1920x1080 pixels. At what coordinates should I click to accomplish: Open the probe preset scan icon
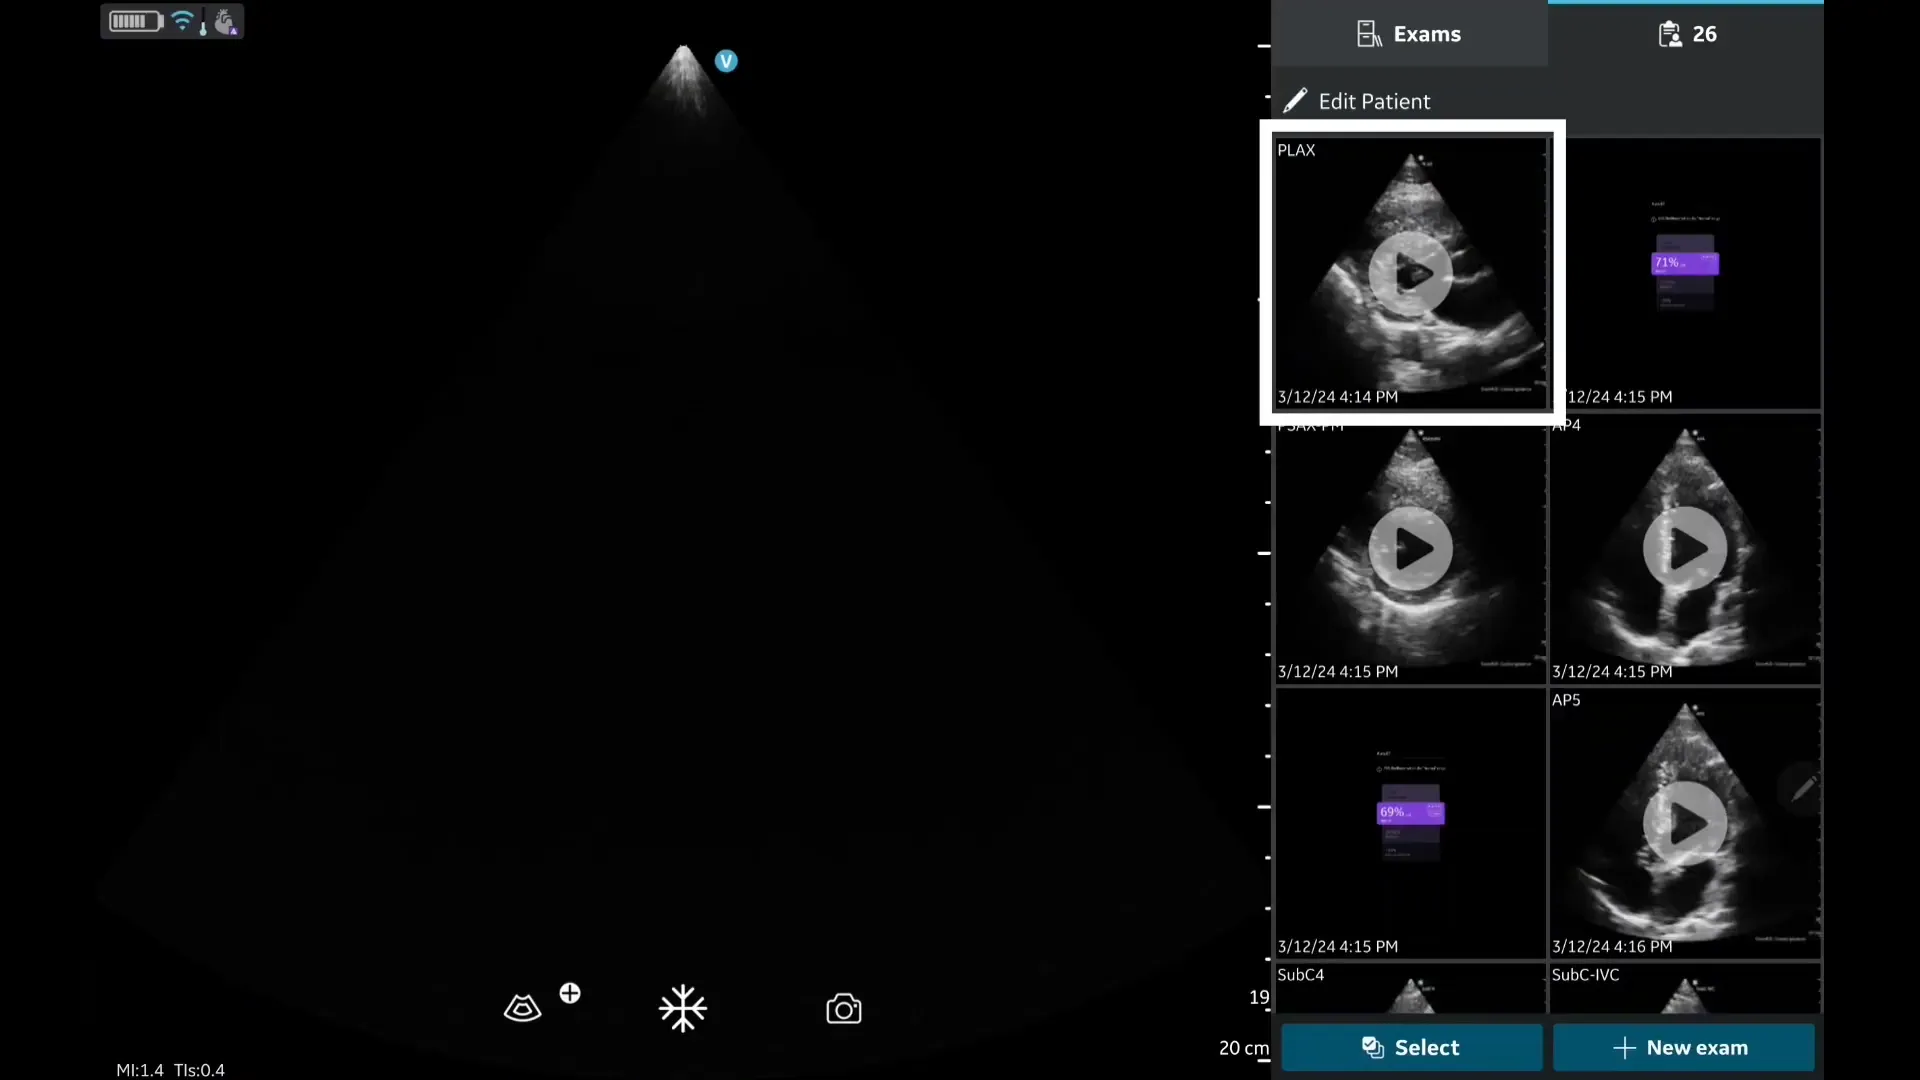tap(522, 1008)
